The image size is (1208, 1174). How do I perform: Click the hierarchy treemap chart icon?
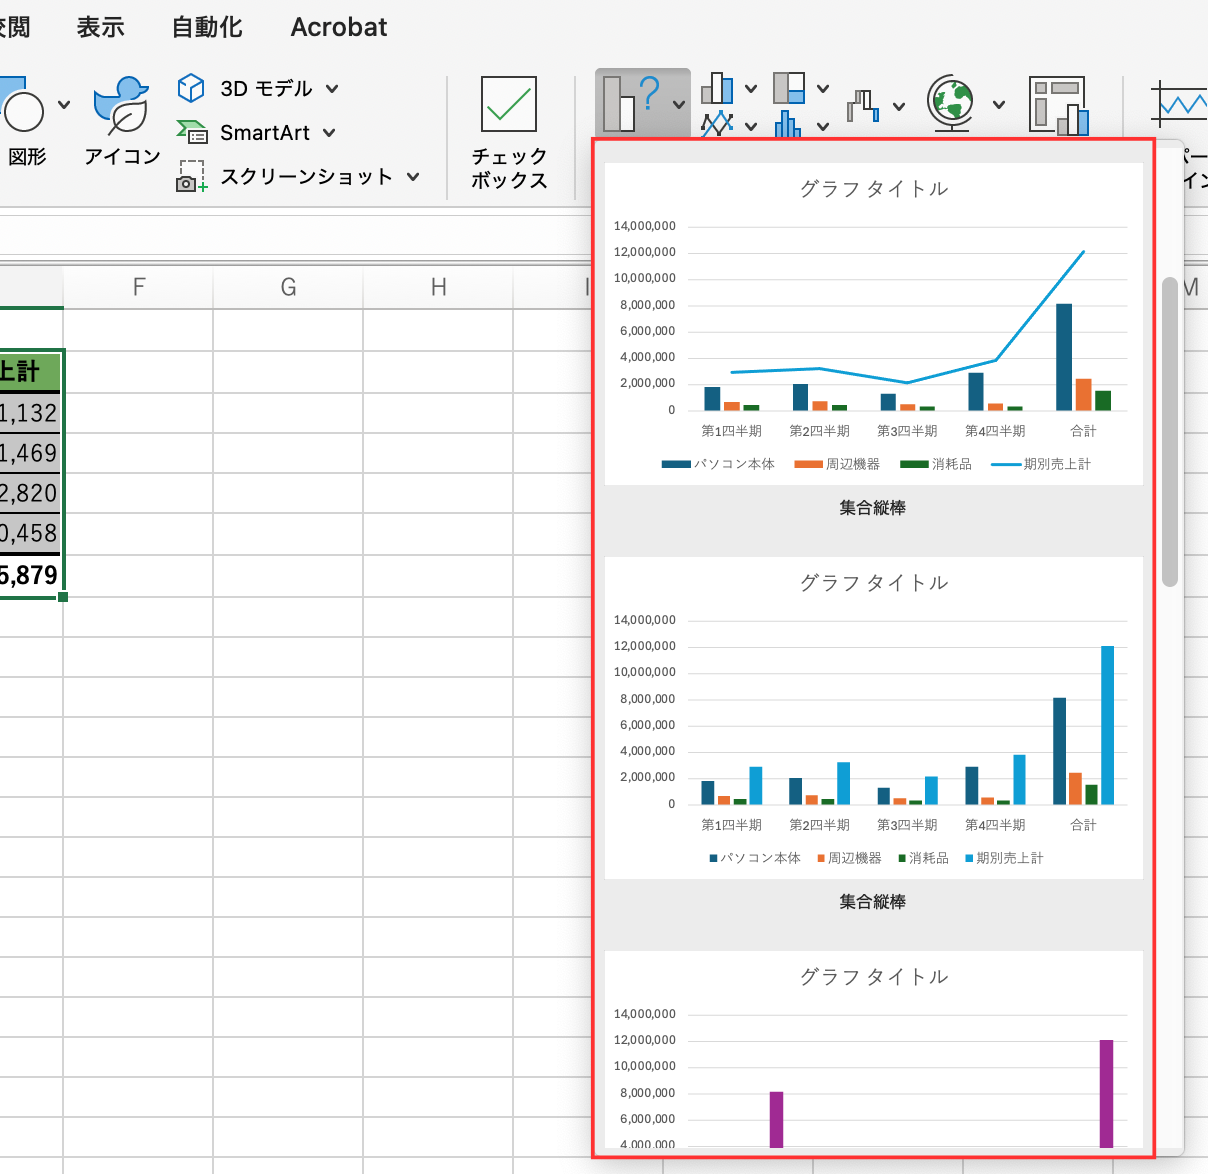point(789,89)
